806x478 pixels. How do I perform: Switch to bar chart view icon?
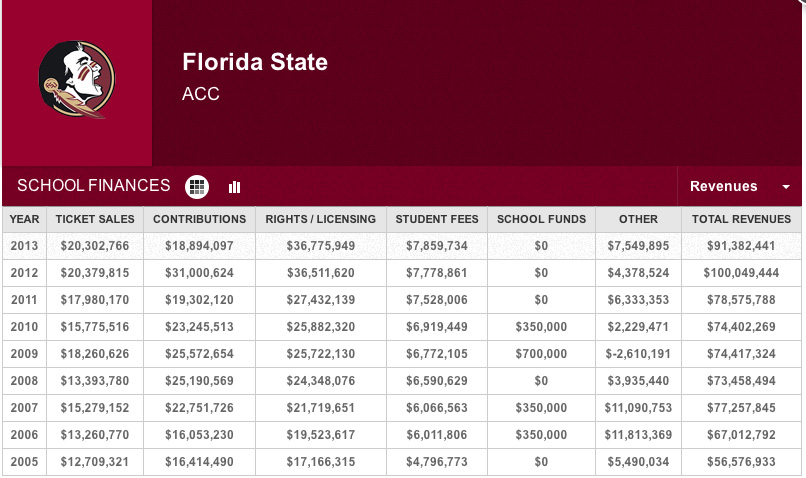(x=235, y=187)
